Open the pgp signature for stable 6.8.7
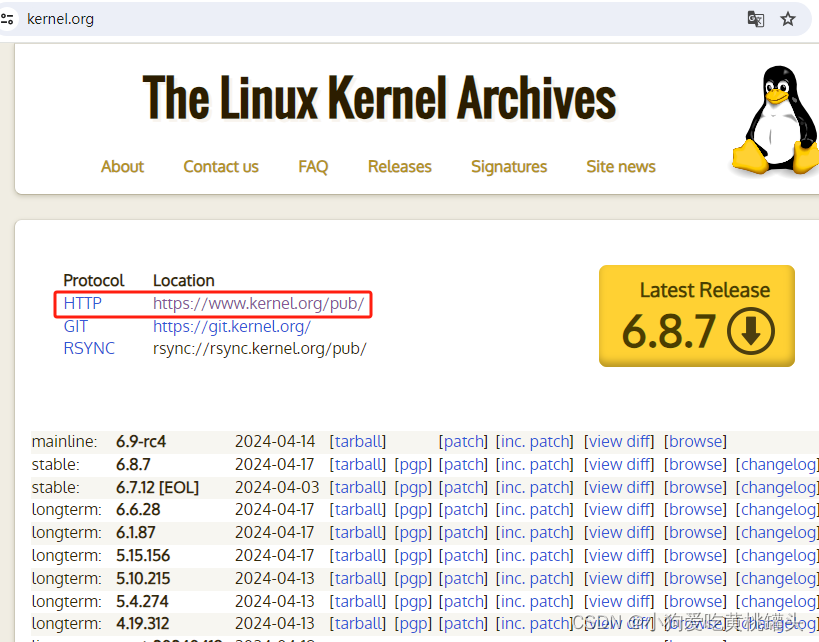 412,464
